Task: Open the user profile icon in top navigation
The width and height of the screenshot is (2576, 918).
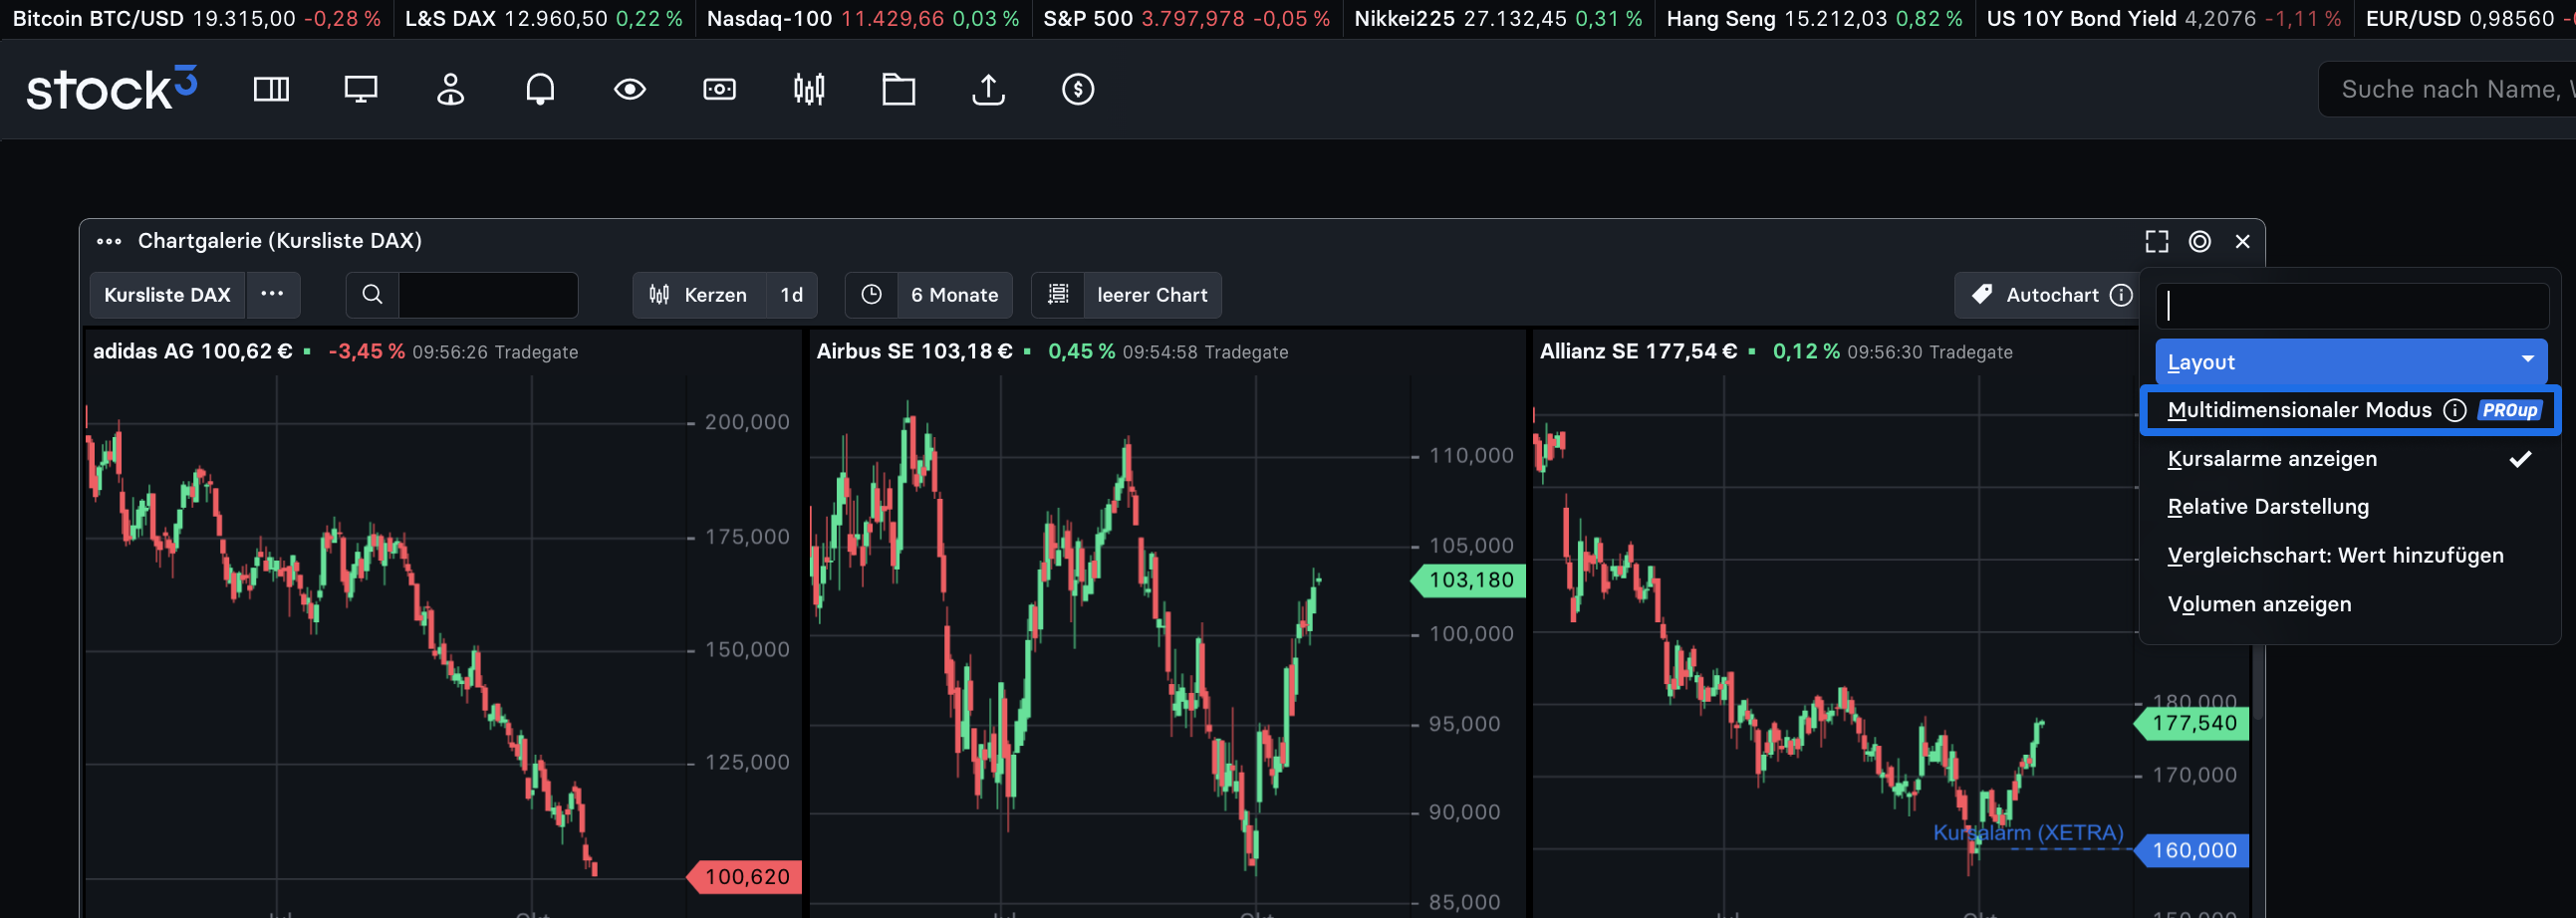Action: (x=451, y=90)
